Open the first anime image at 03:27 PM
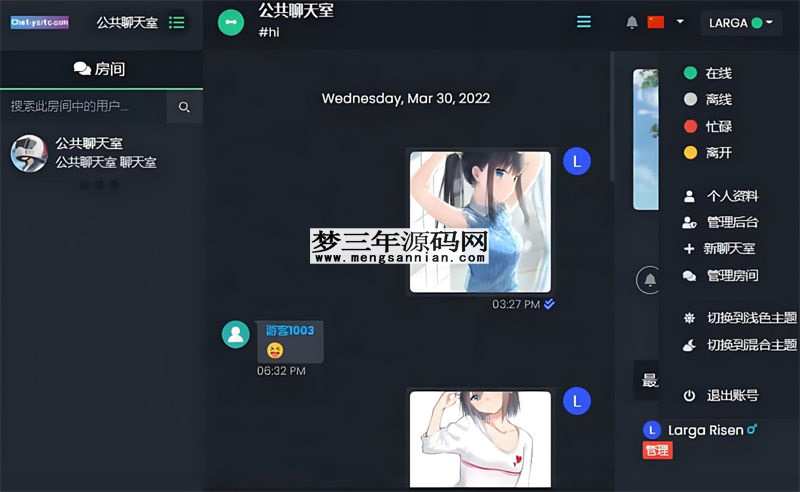 [x=480, y=222]
